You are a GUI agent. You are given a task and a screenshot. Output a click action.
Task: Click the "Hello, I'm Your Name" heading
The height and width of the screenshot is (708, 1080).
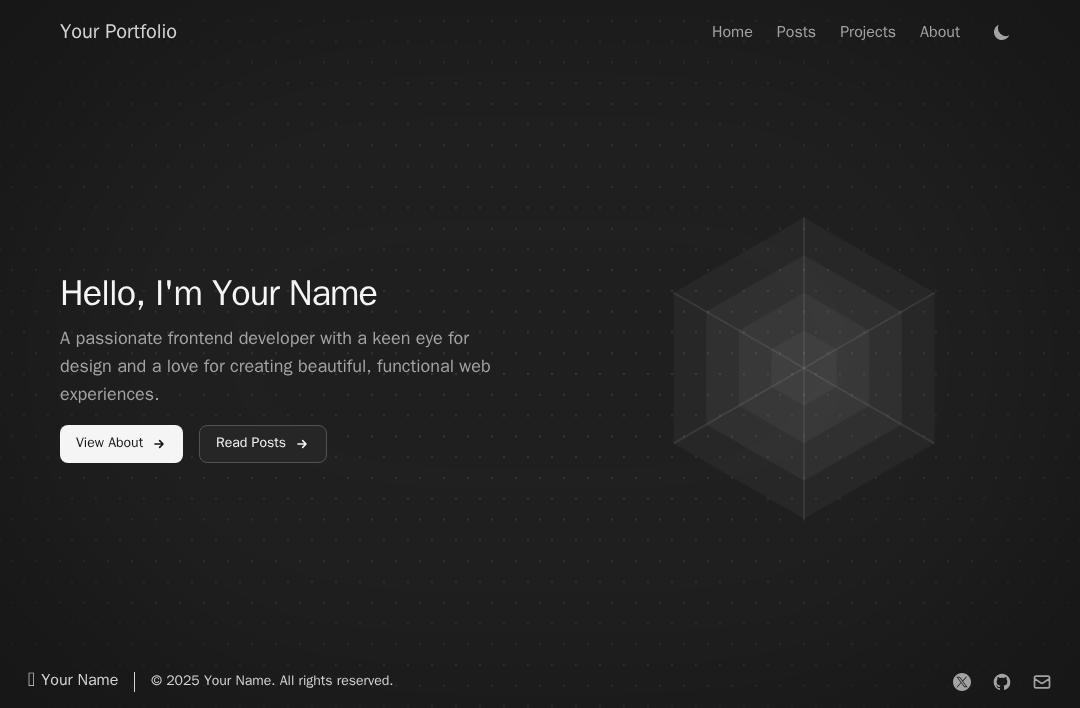point(218,294)
